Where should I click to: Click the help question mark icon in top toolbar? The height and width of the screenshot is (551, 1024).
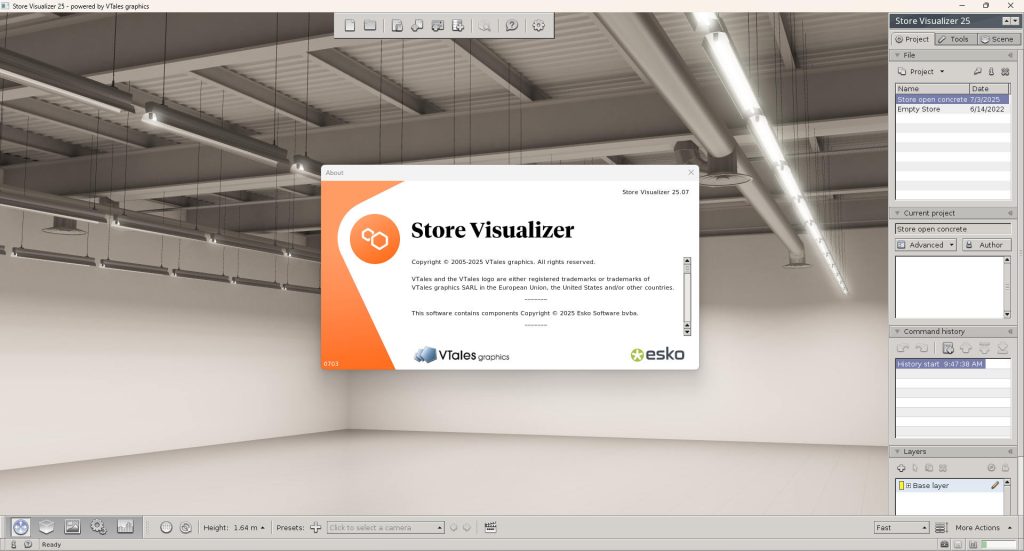512,25
